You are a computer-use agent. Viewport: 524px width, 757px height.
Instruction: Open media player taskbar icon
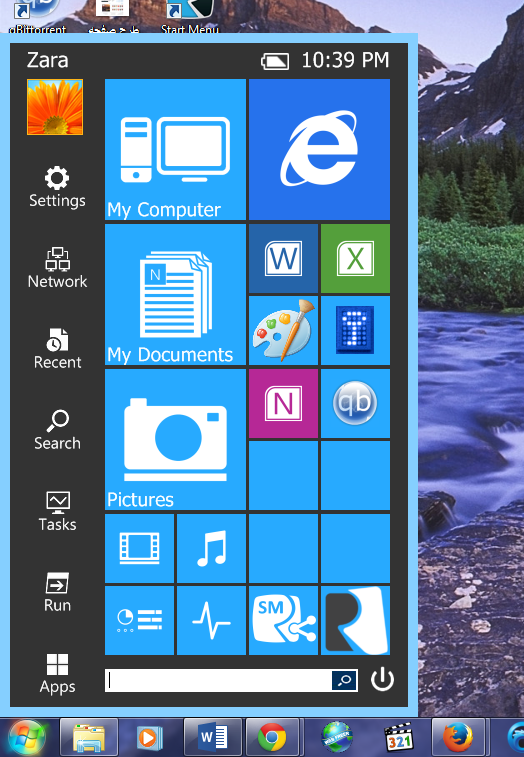pos(150,738)
